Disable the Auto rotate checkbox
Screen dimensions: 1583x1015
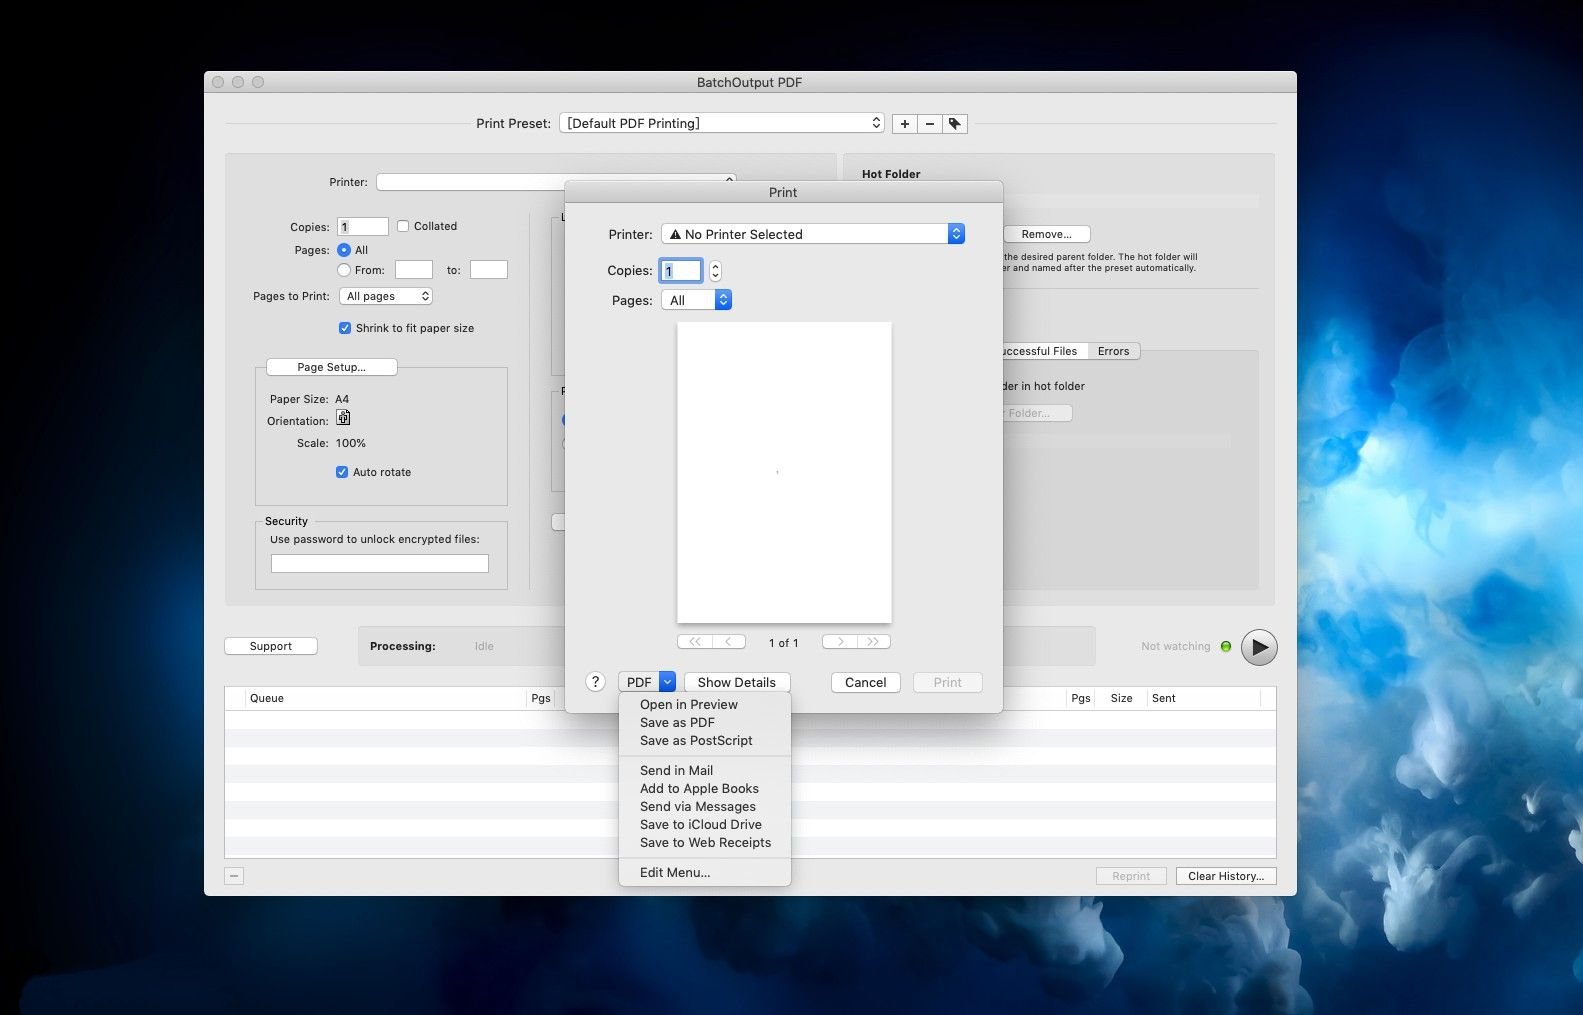(x=342, y=472)
